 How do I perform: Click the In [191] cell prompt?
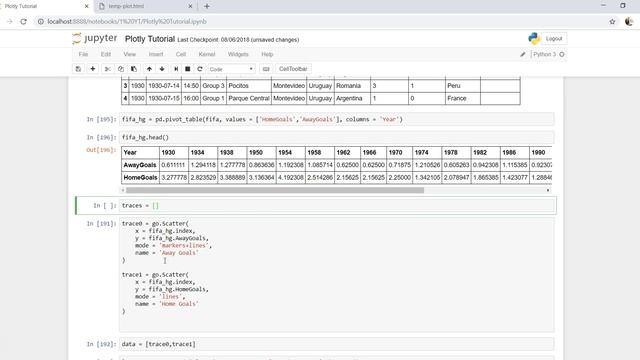point(101,224)
